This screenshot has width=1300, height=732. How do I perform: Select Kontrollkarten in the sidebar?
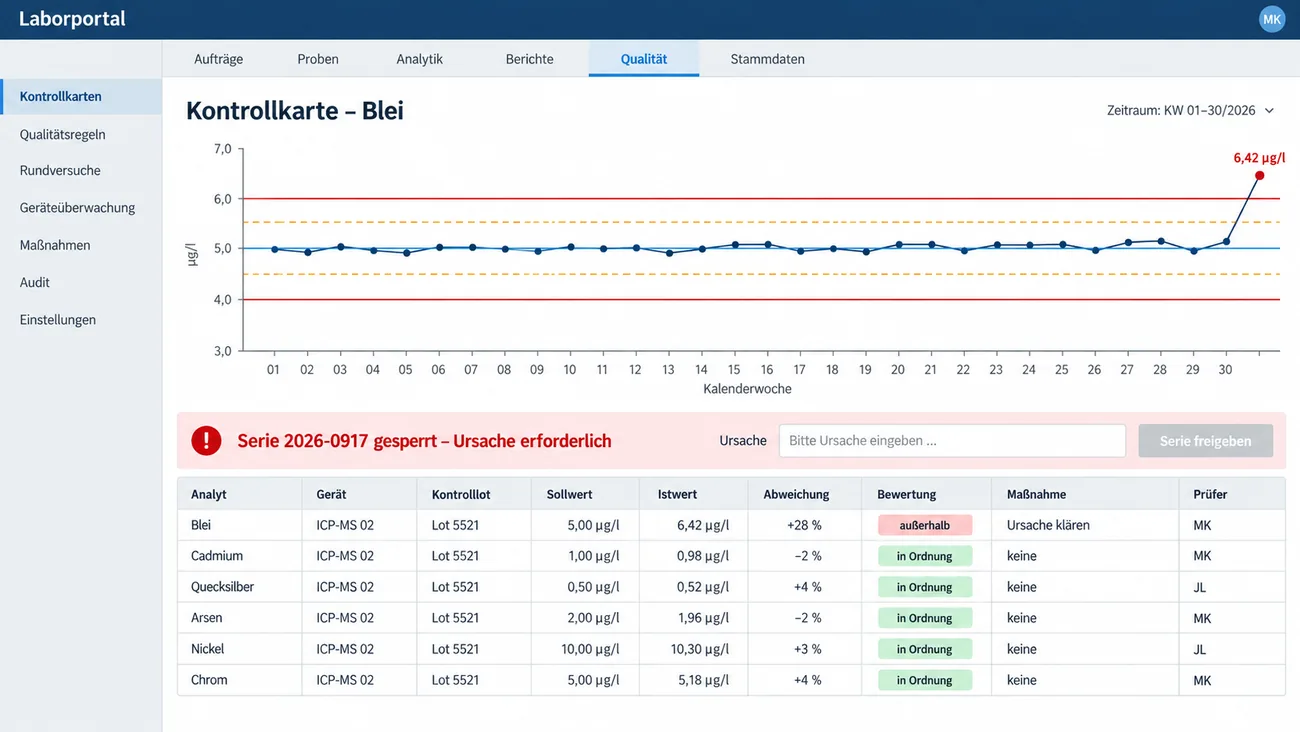81,97
